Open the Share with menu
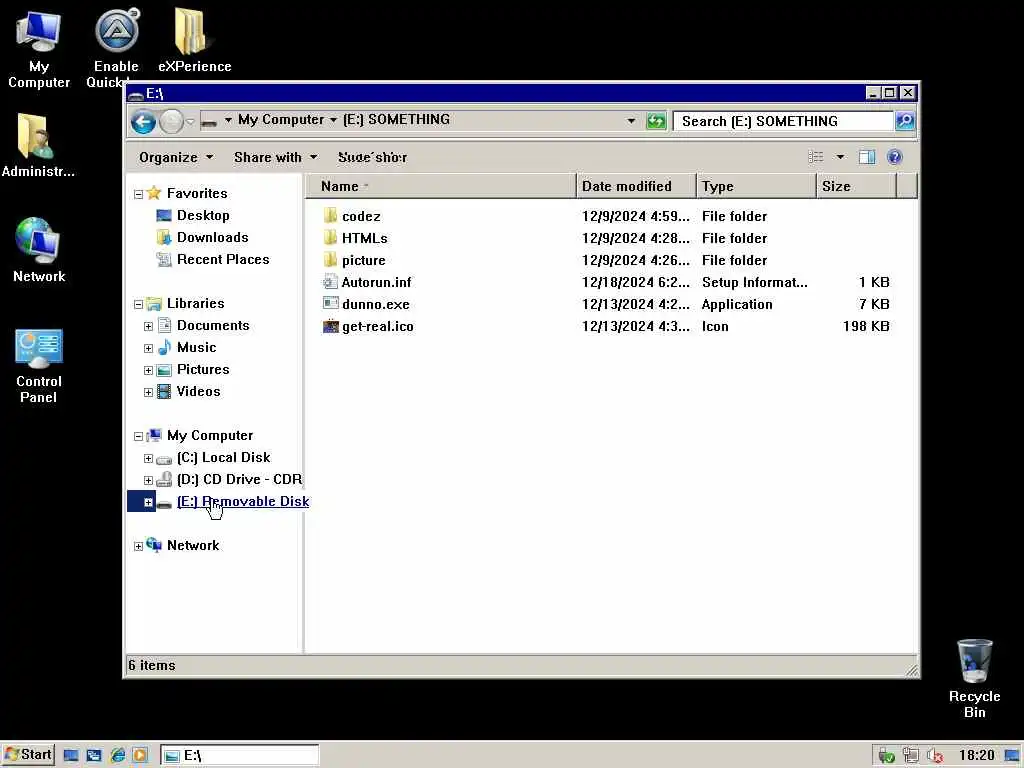This screenshot has width=1024, height=768. [275, 157]
